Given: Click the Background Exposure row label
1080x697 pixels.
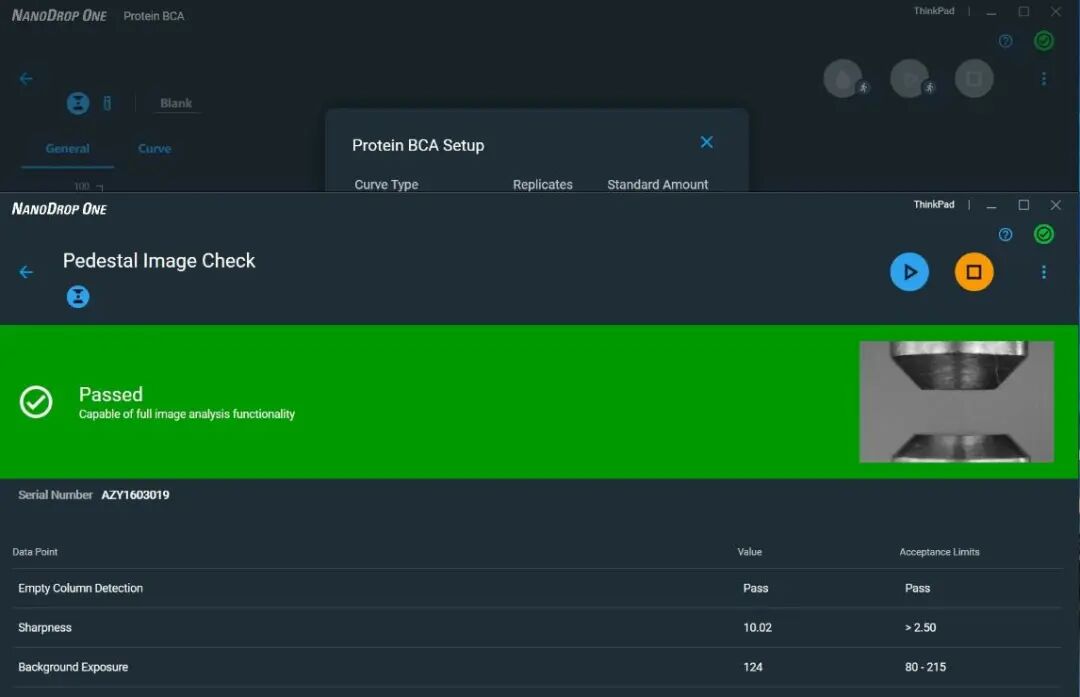Looking at the screenshot, I should [x=73, y=667].
